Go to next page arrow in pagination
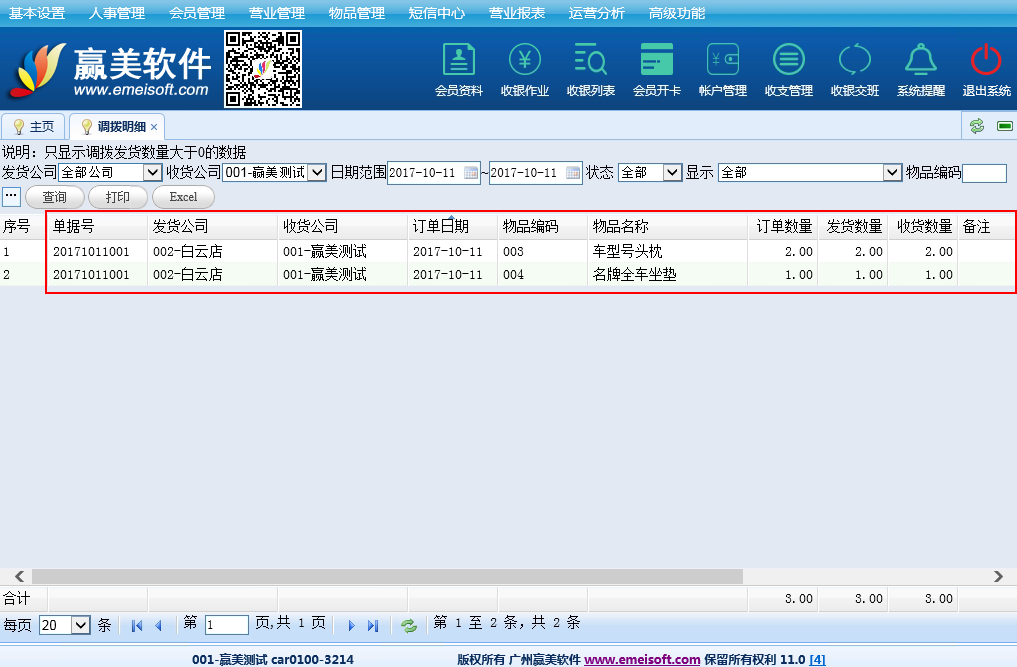 click(351, 626)
